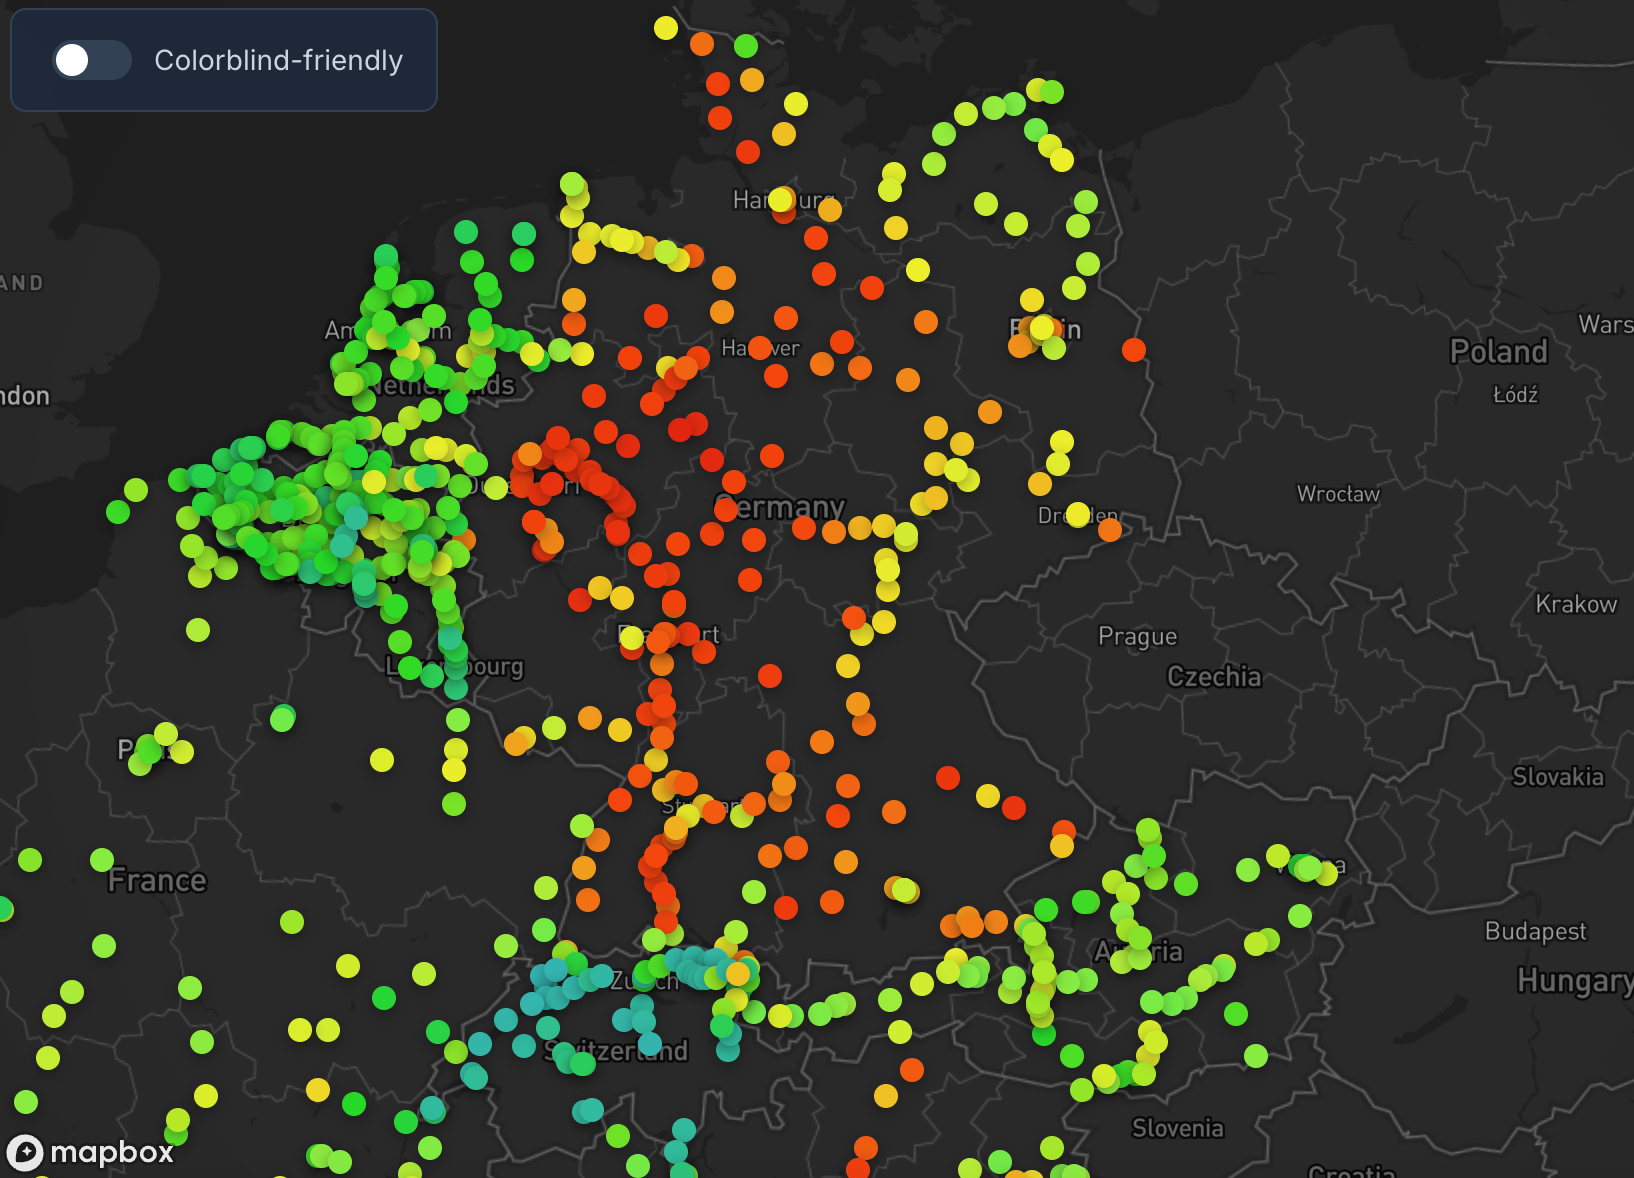This screenshot has width=1634, height=1178.
Task: Click the Croatia label at bottom edge
Action: 1350,1171
